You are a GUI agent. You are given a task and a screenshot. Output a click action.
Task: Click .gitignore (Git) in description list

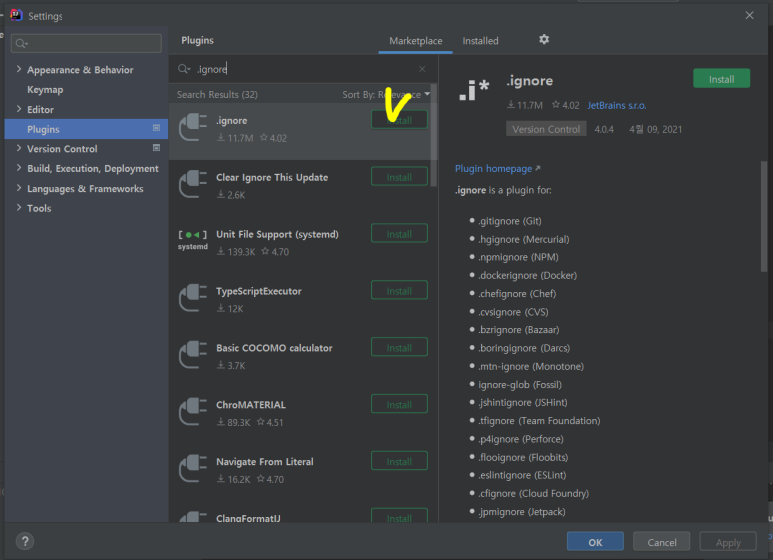510,221
